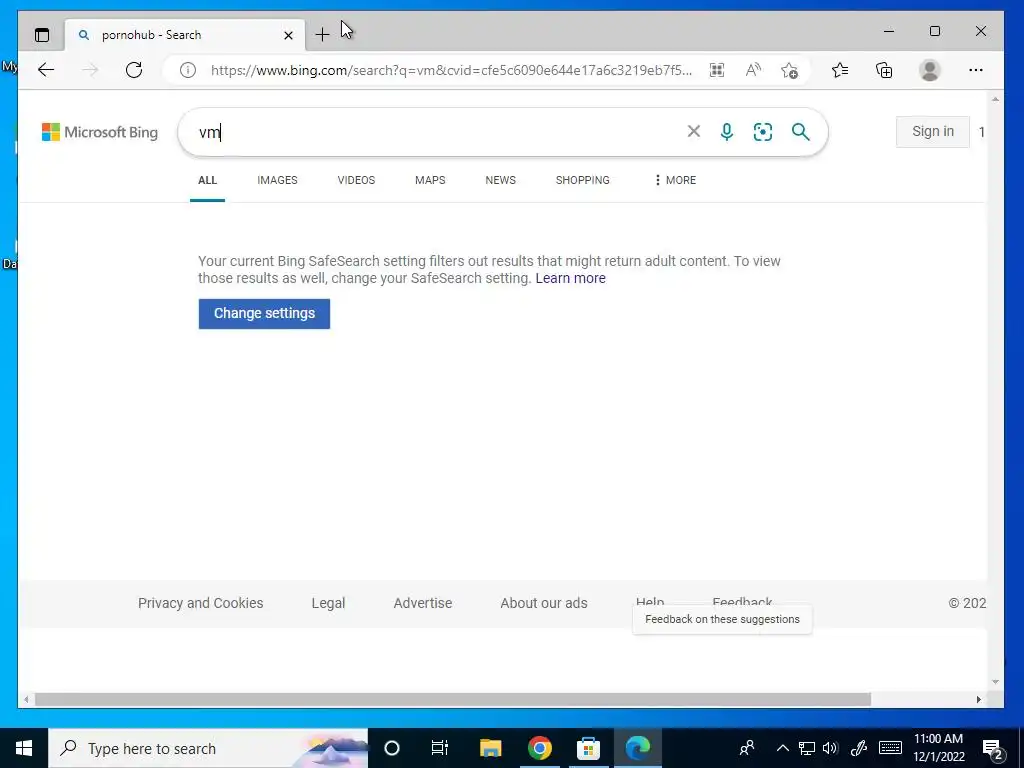The width and height of the screenshot is (1024, 768).
Task: Open the tab actions menu icon
Action: click(42, 35)
